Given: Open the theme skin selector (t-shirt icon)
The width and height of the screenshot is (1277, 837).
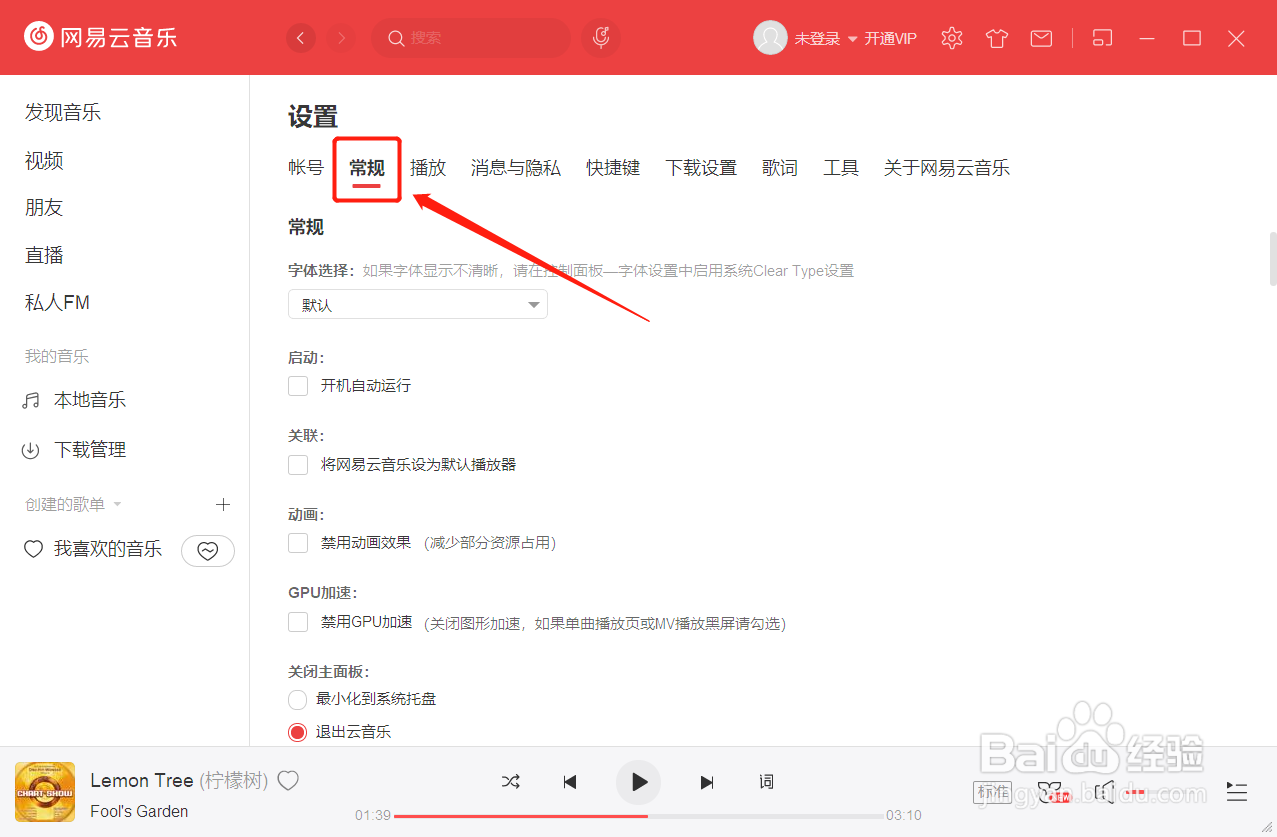Looking at the screenshot, I should pos(996,37).
